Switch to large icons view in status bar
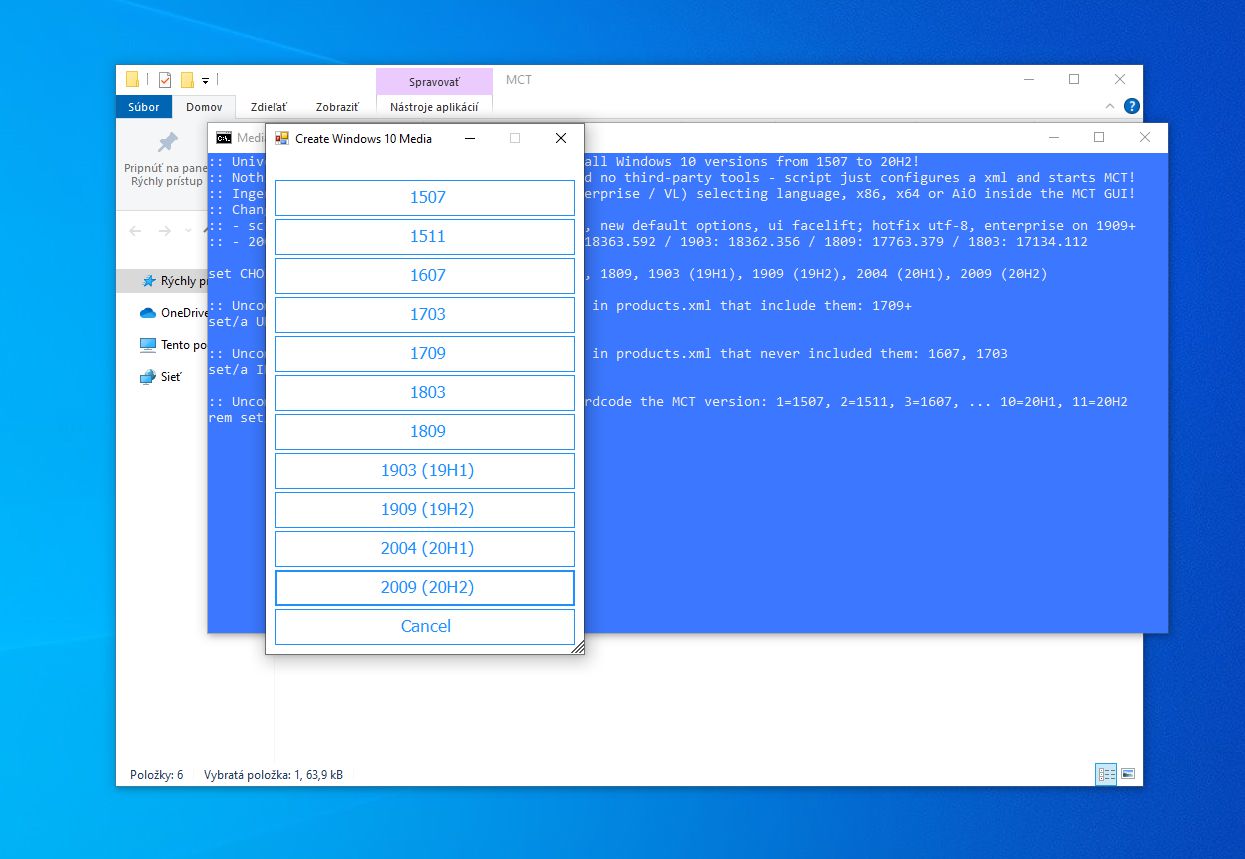 [x=1128, y=774]
